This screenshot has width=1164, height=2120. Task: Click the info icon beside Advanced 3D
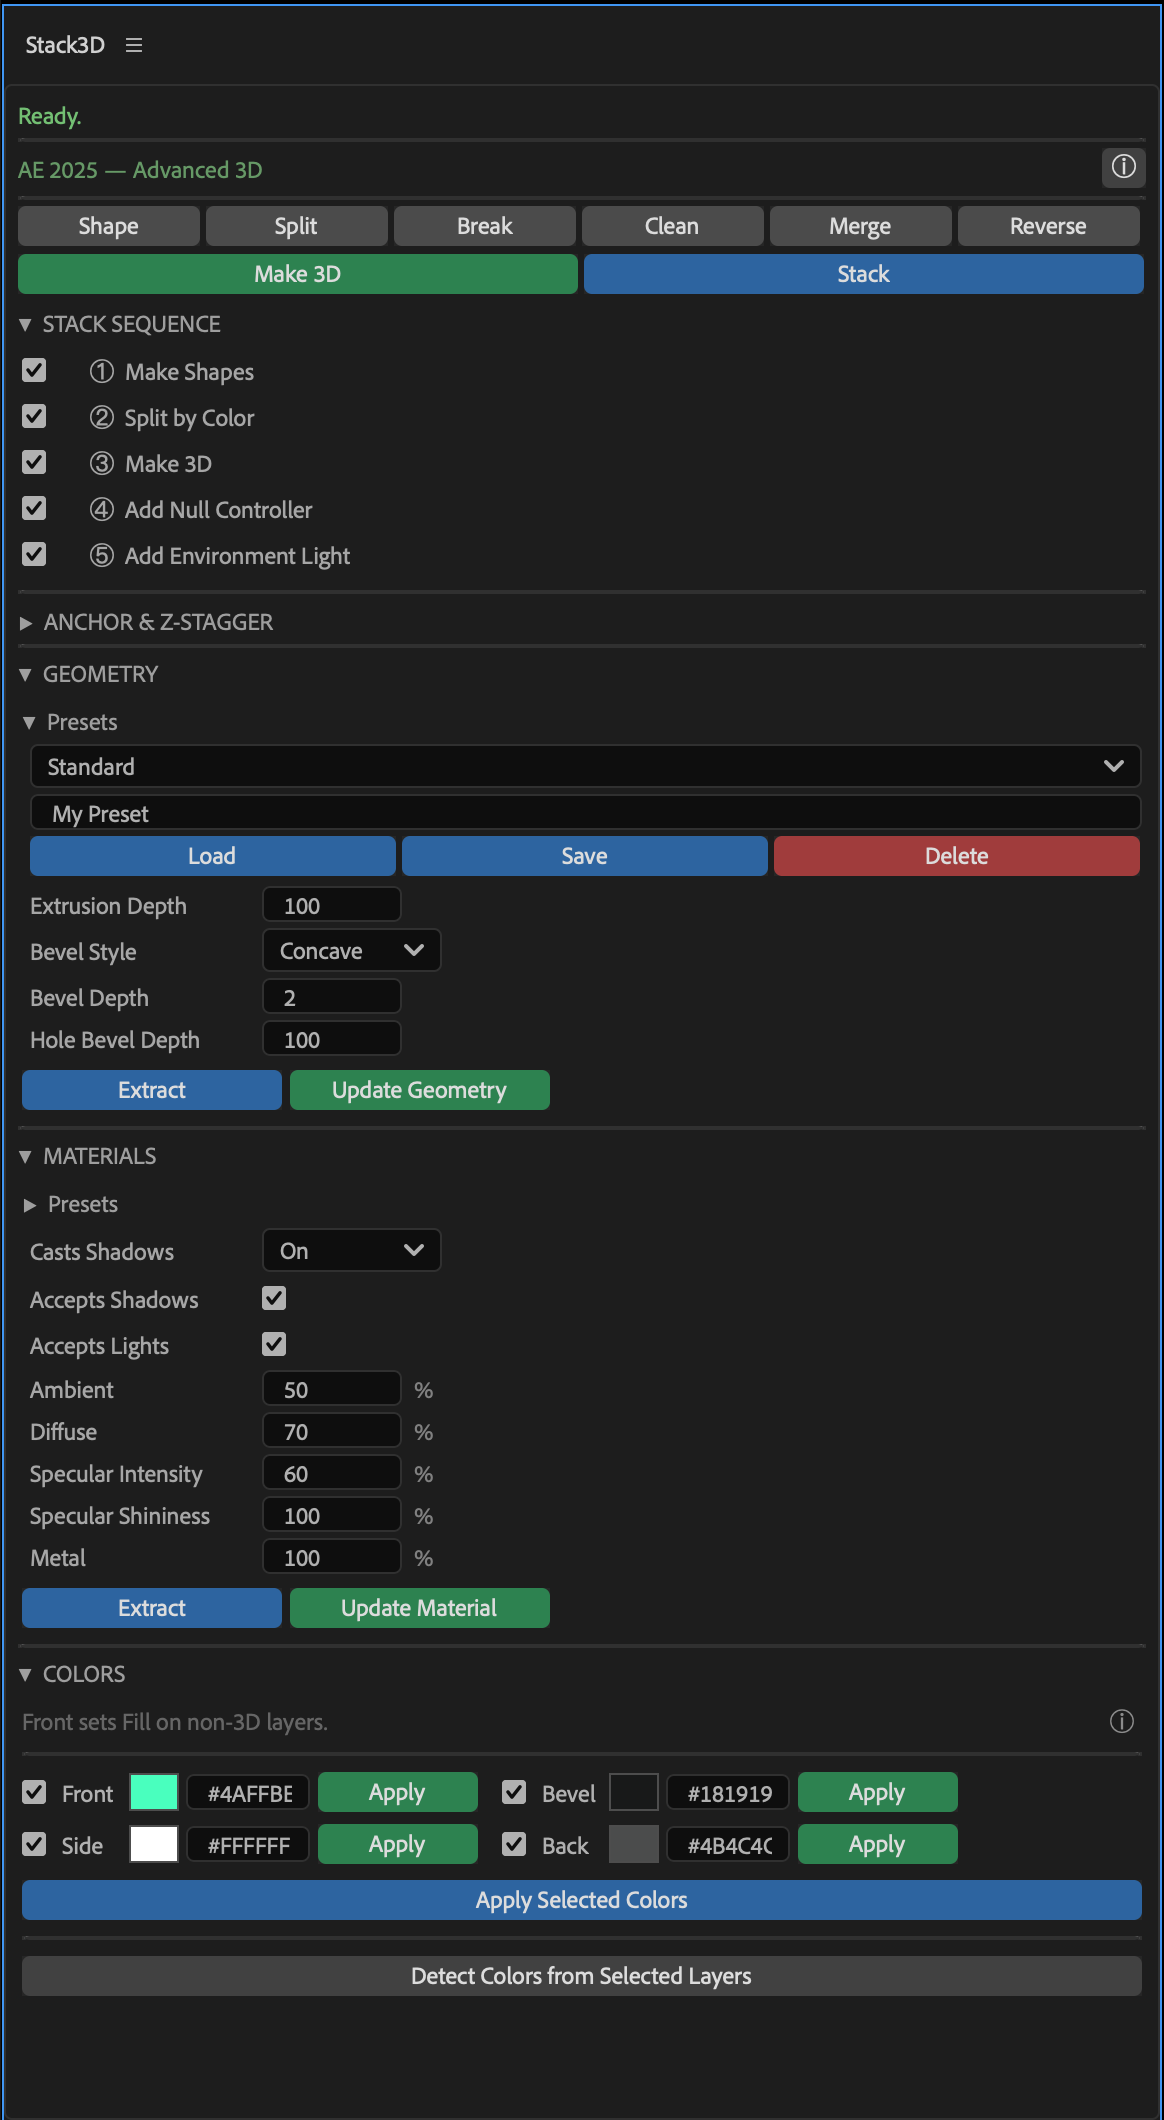pyautogui.click(x=1123, y=167)
